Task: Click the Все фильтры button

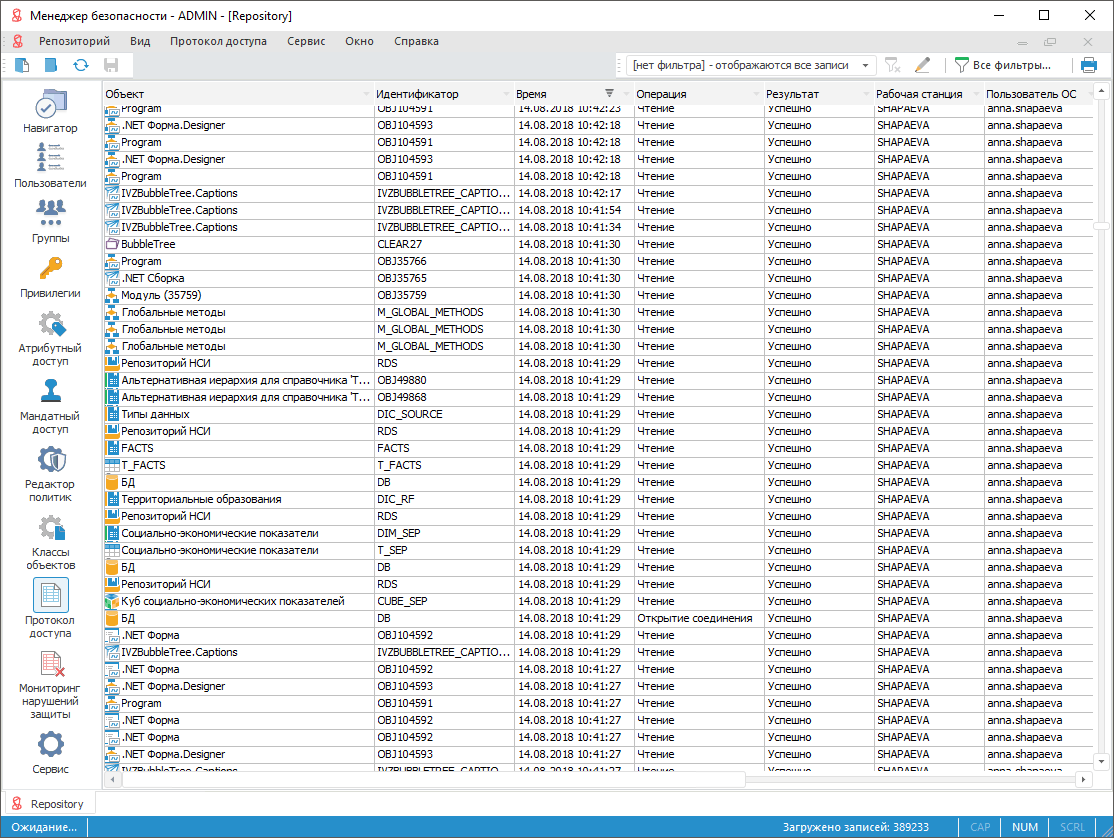Action: [x=1004, y=65]
